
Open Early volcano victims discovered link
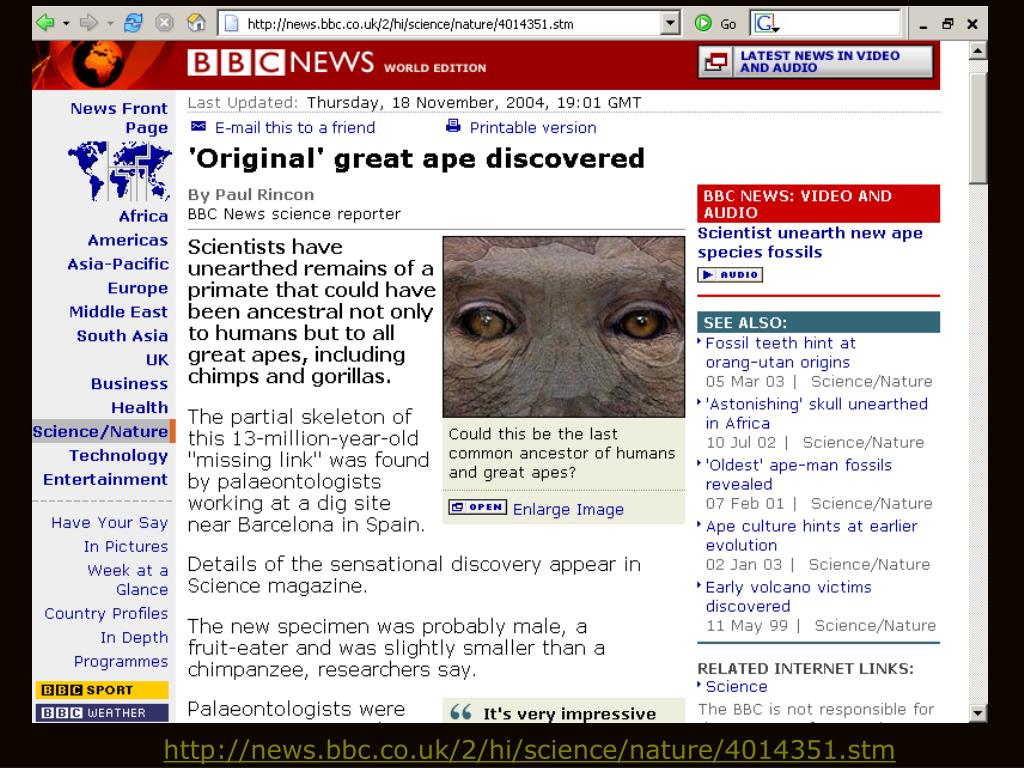pos(788,597)
